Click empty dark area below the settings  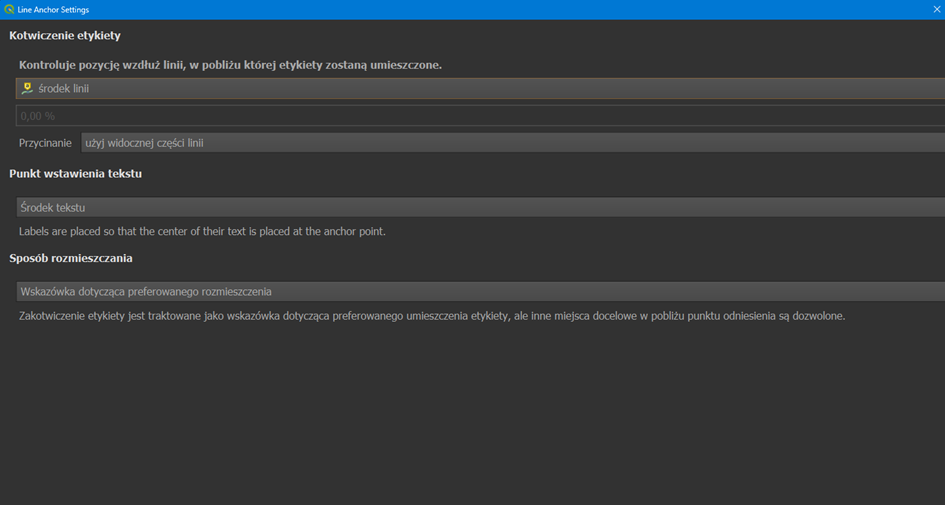[470, 420]
